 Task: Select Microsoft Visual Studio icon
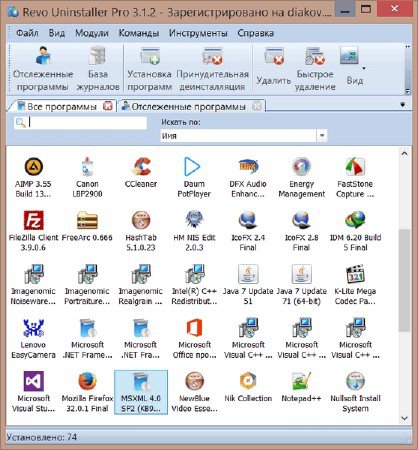(33, 392)
